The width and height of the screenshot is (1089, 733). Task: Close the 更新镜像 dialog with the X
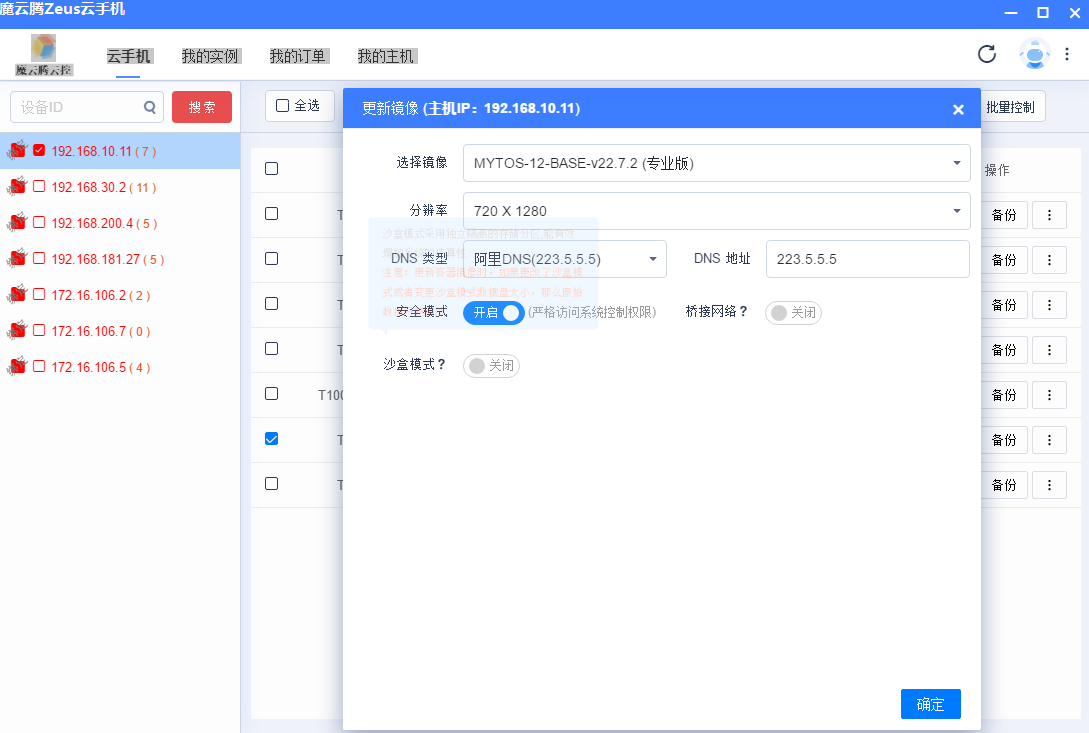pyautogui.click(x=958, y=109)
